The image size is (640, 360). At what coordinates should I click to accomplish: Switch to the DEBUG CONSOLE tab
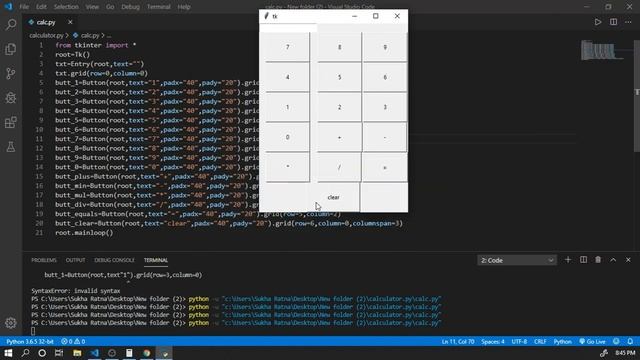coord(114,260)
